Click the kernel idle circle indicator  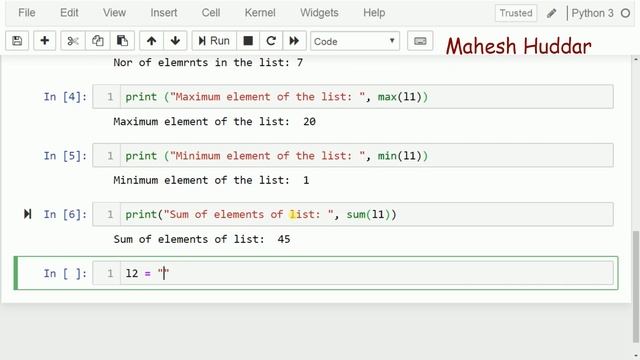tap(625, 13)
